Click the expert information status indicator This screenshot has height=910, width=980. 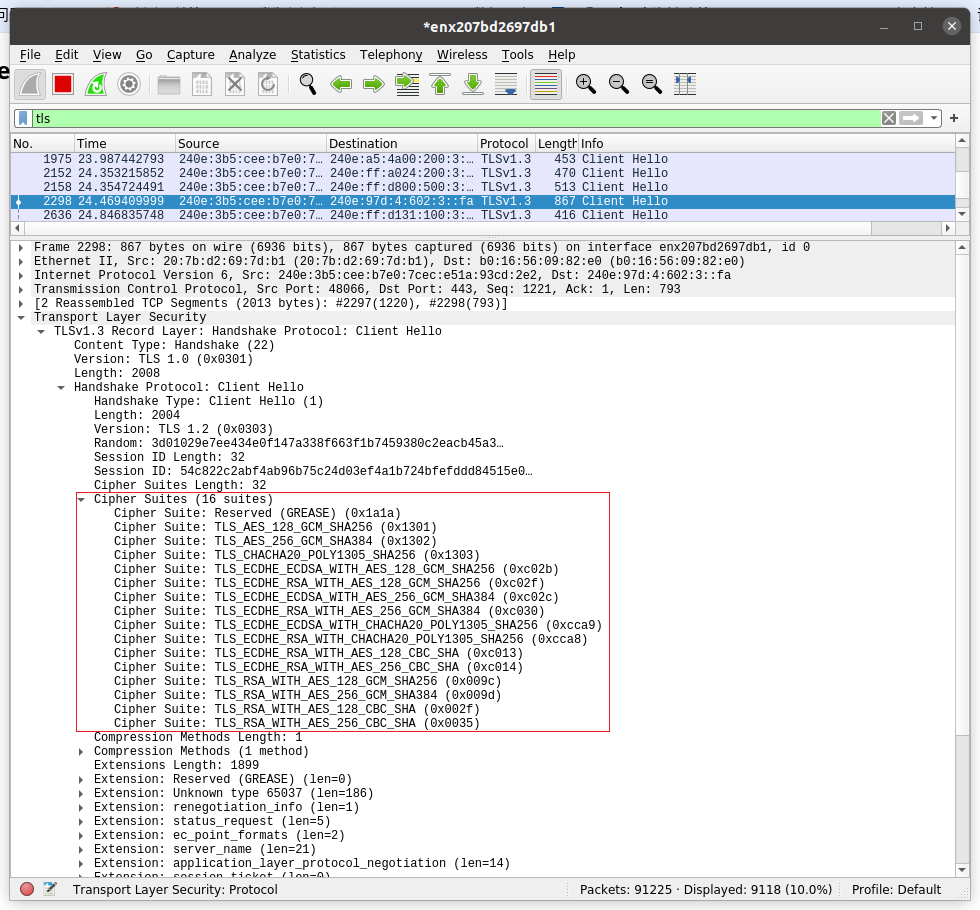[x=27, y=889]
